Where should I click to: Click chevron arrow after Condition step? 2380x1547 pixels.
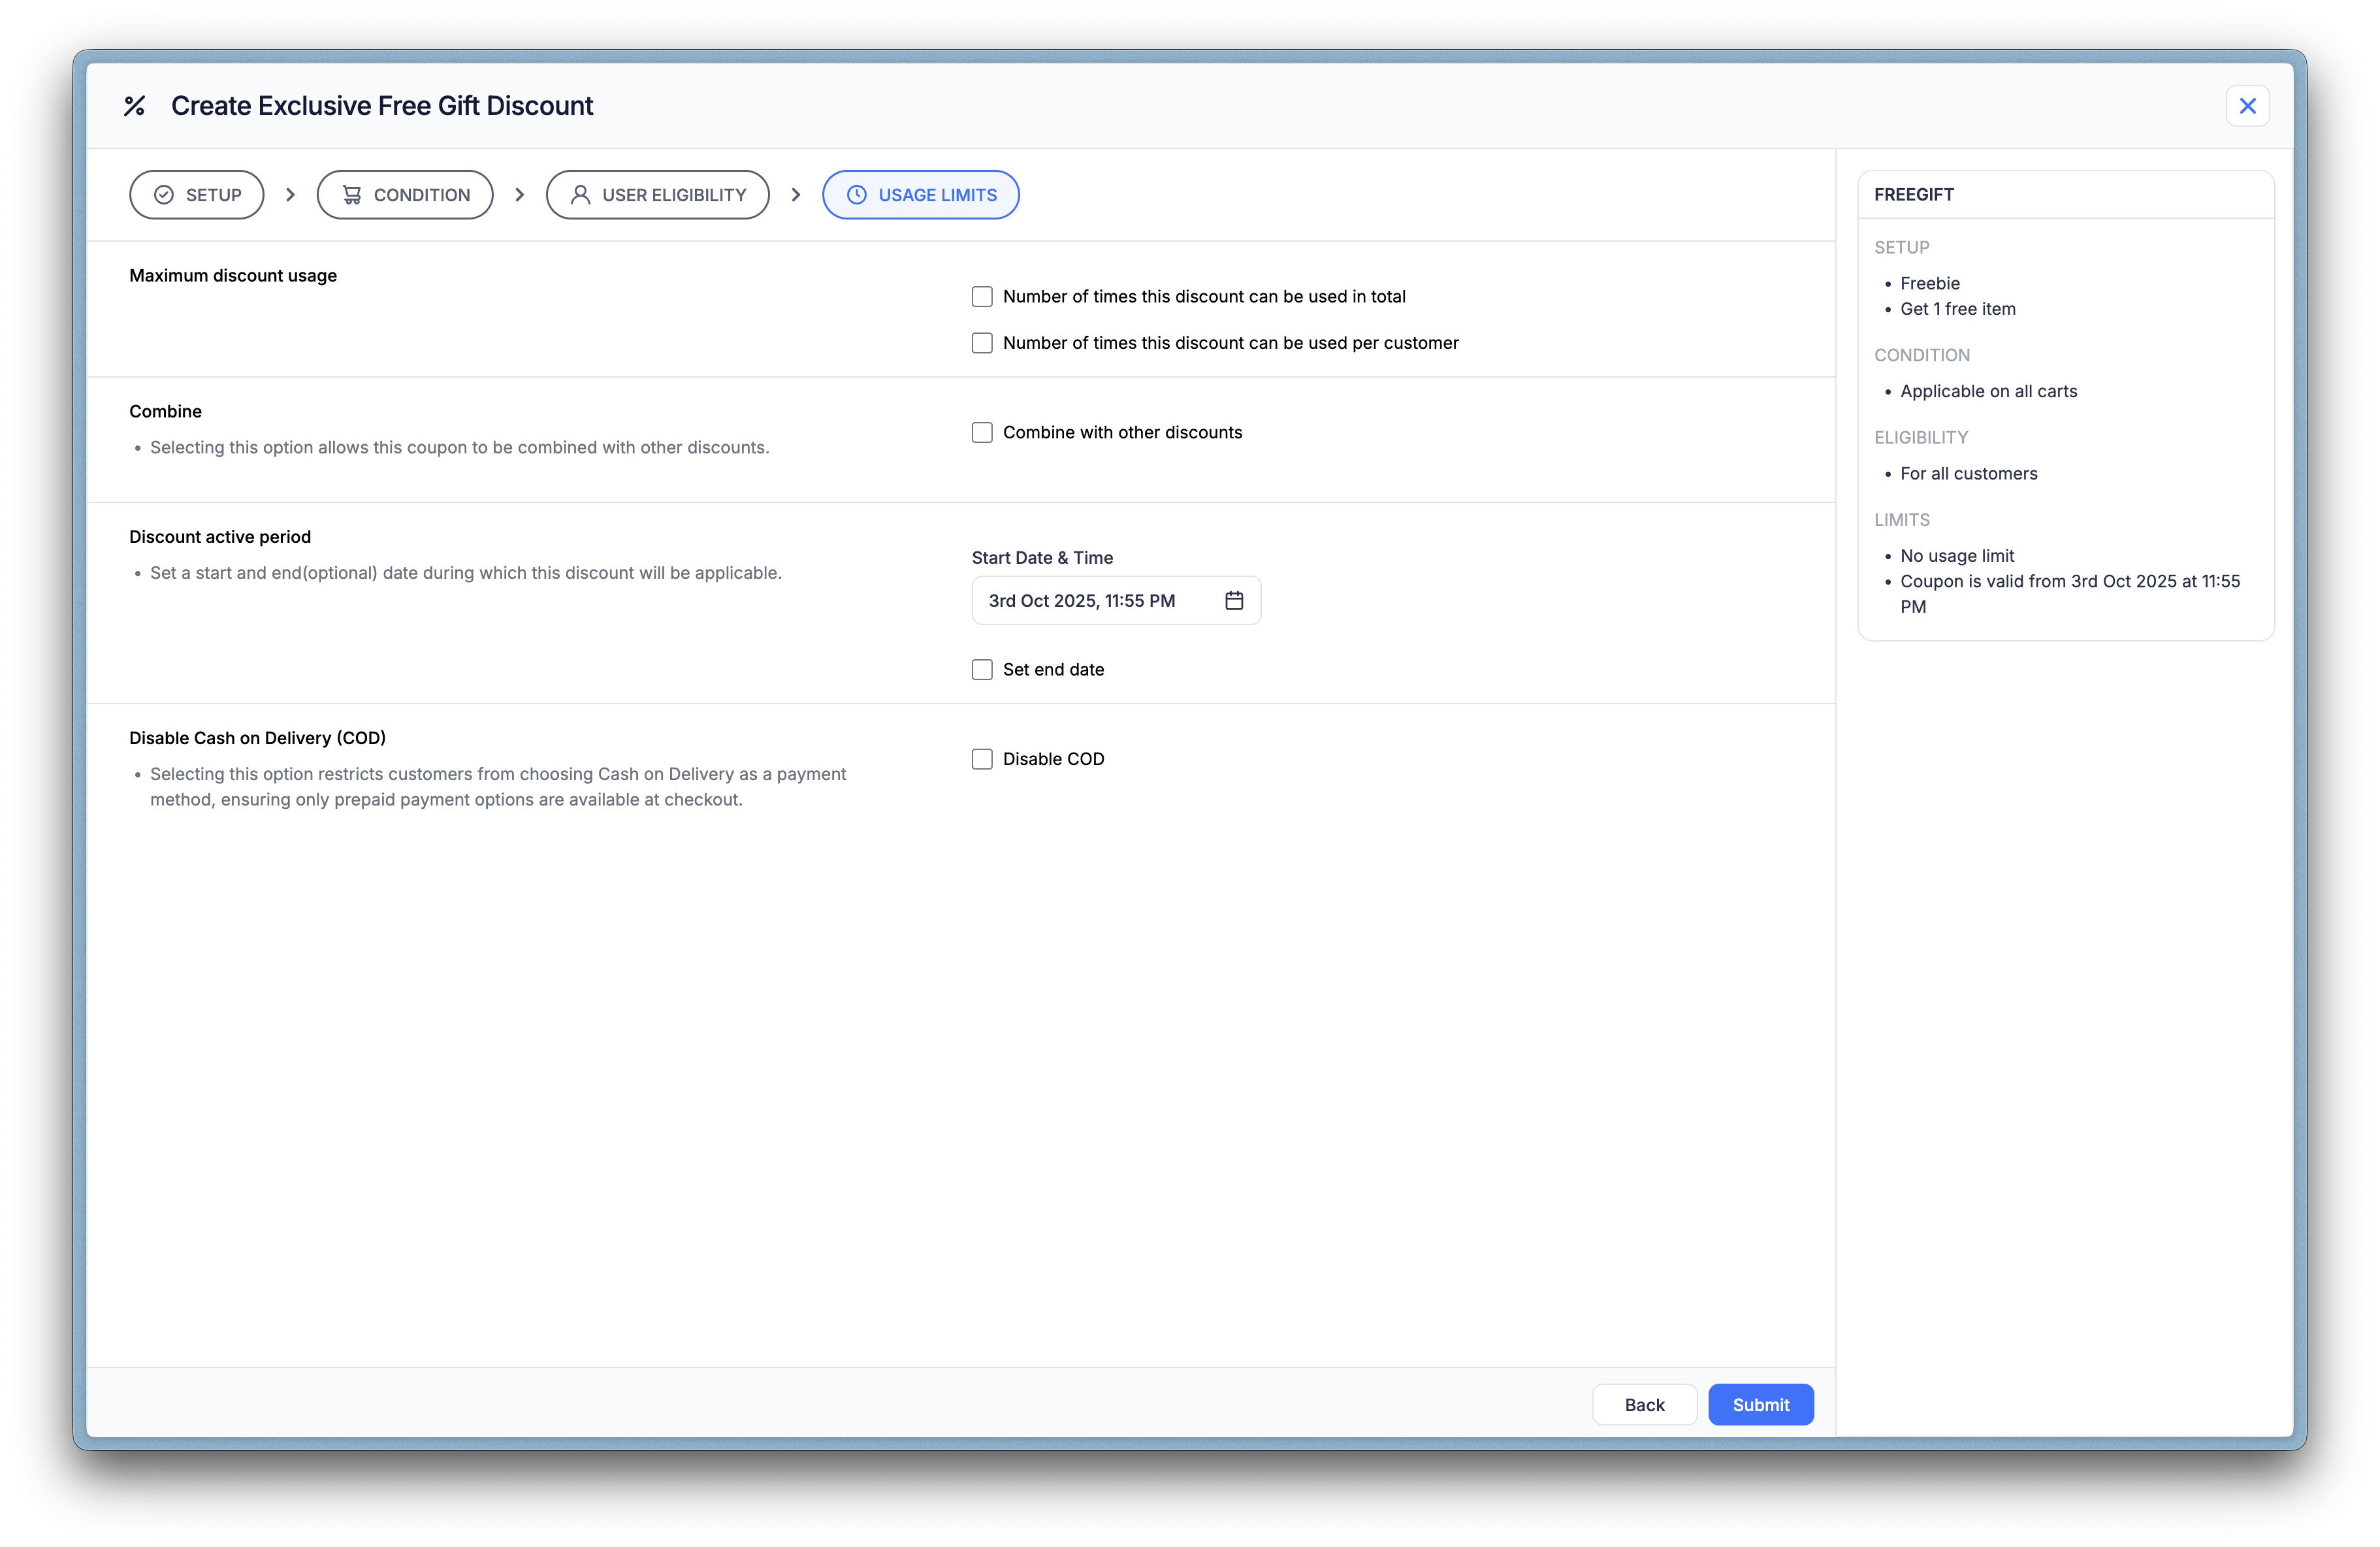(x=519, y=195)
